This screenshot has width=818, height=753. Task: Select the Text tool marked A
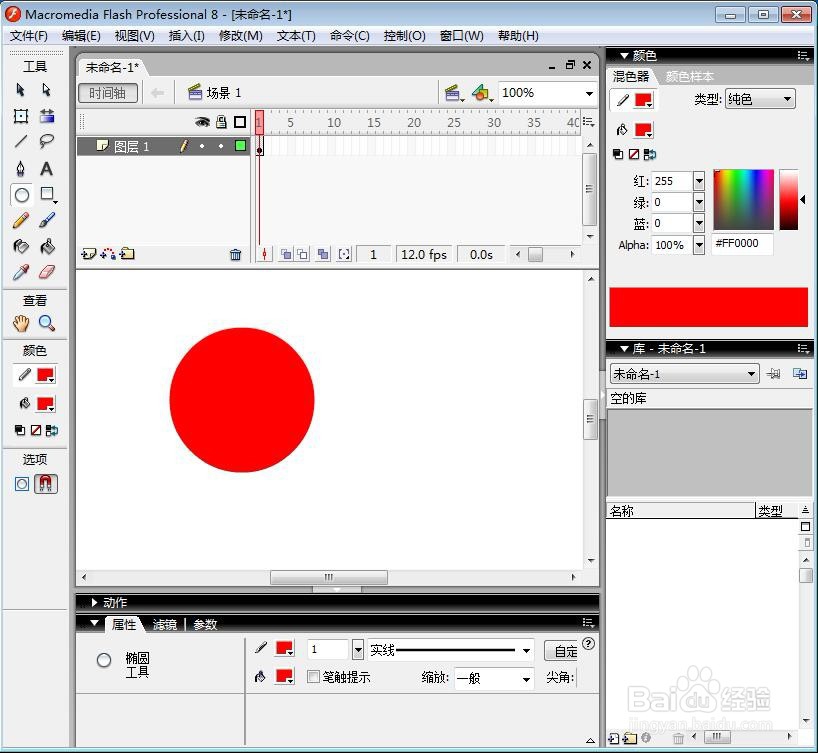tap(46, 169)
